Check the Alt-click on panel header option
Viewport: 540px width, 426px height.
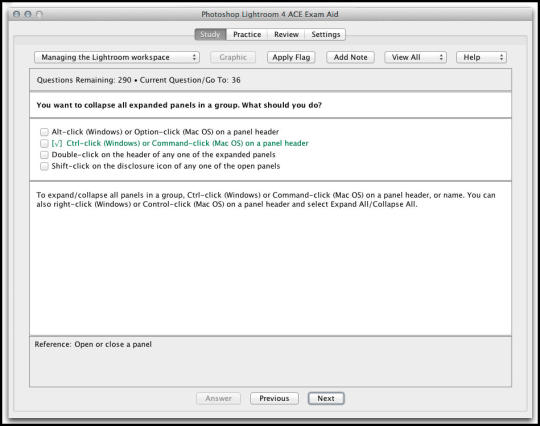coord(44,132)
